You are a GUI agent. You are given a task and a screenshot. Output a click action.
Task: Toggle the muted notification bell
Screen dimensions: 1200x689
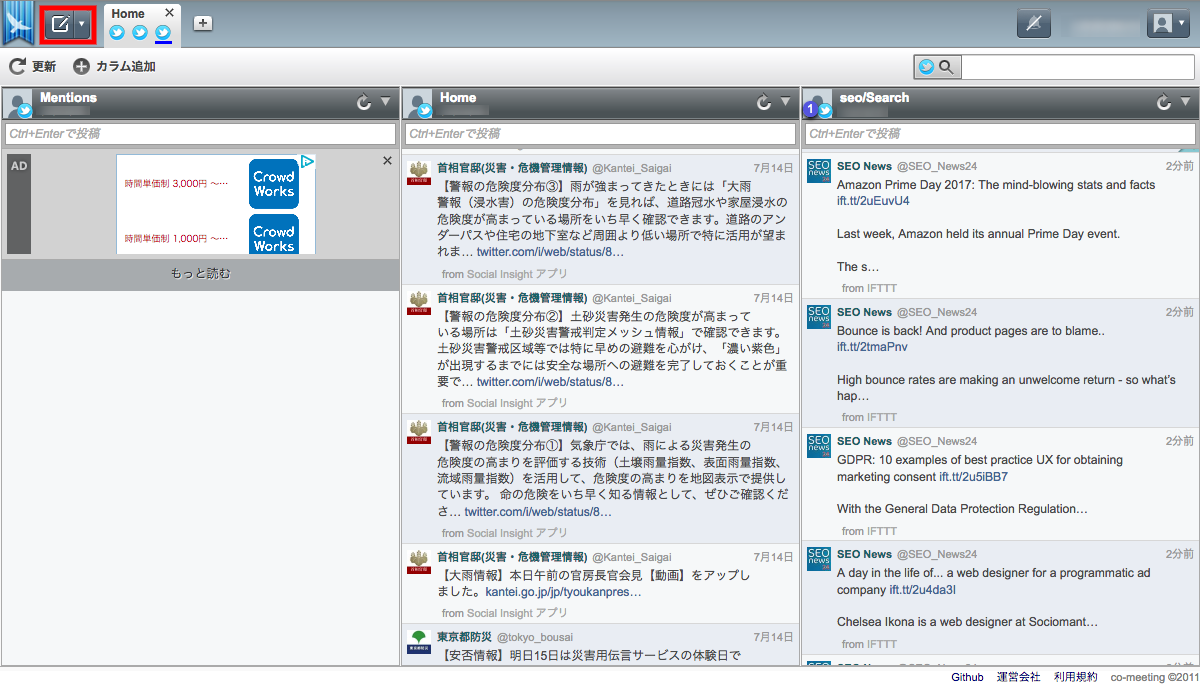pos(1034,24)
